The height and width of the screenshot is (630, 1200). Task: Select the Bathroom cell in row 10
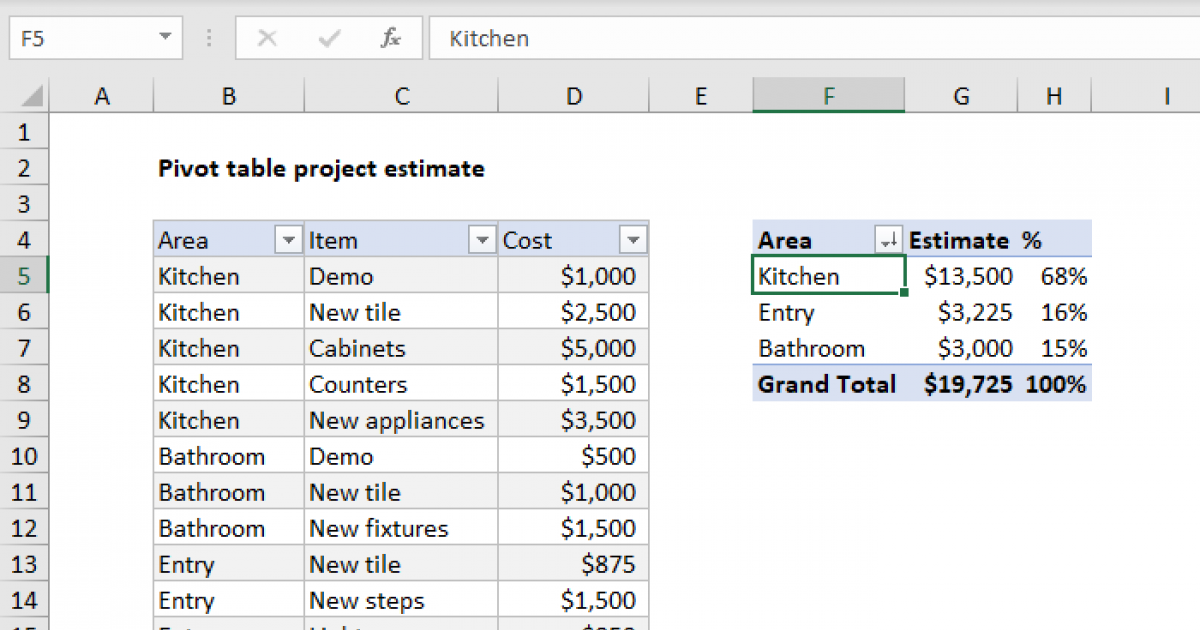click(x=212, y=456)
